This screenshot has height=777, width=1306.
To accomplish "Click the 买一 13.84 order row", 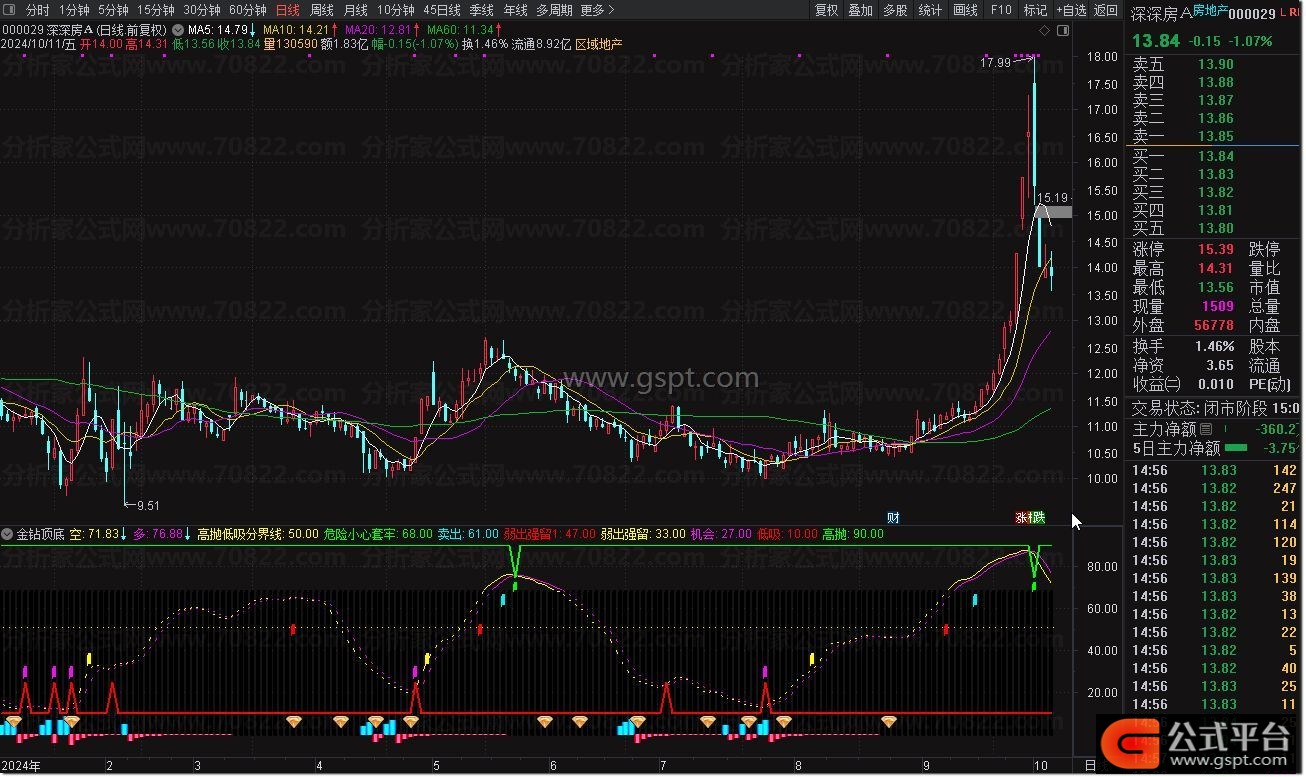I will 1214,156.
